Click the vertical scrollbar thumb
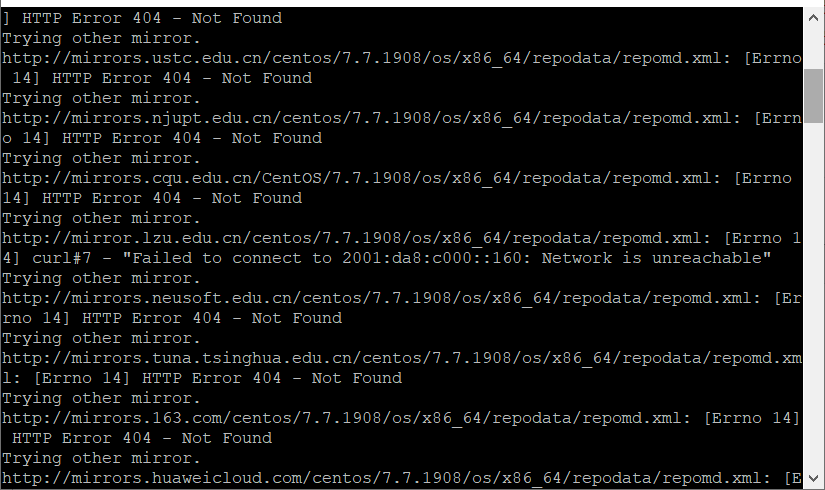The image size is (825, 490). (813, 96)
